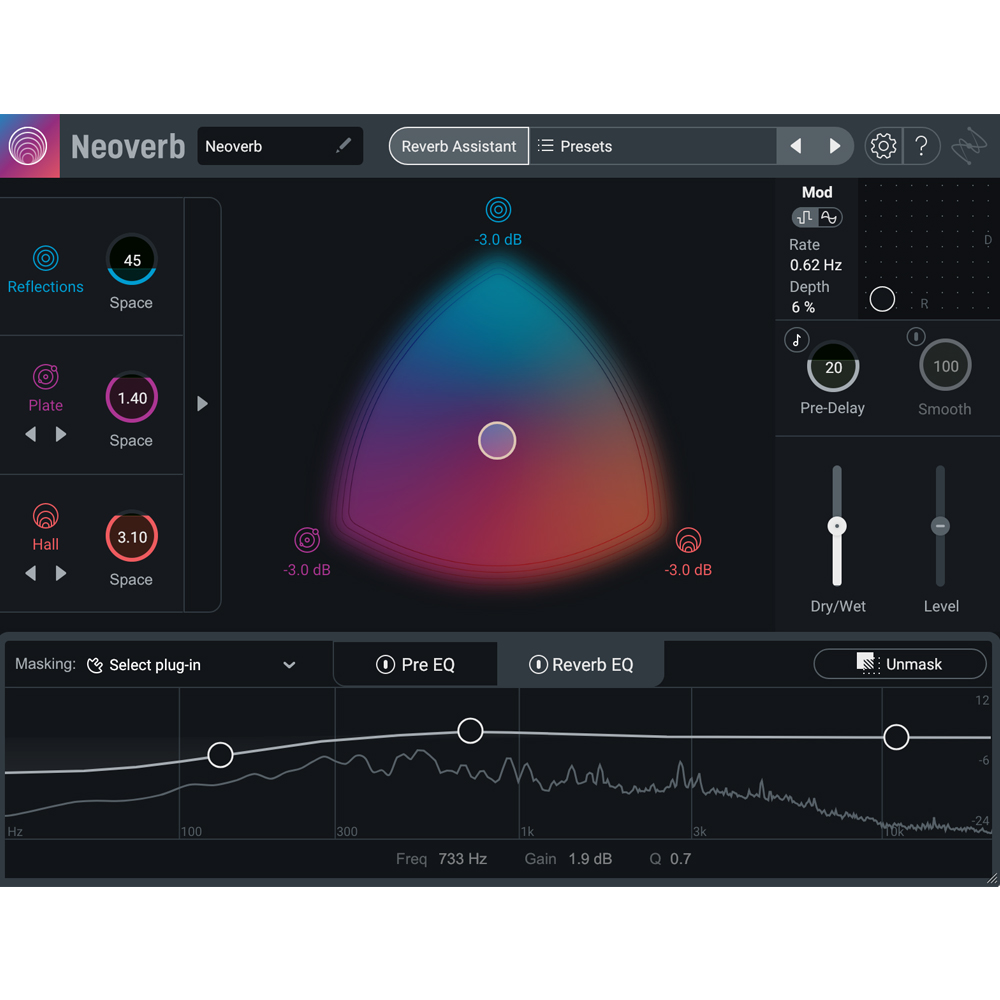Image resolution: width=1000 pixels, height=1000 pixels.
Task: Click the Level slider handle
Action: [940, 526]
